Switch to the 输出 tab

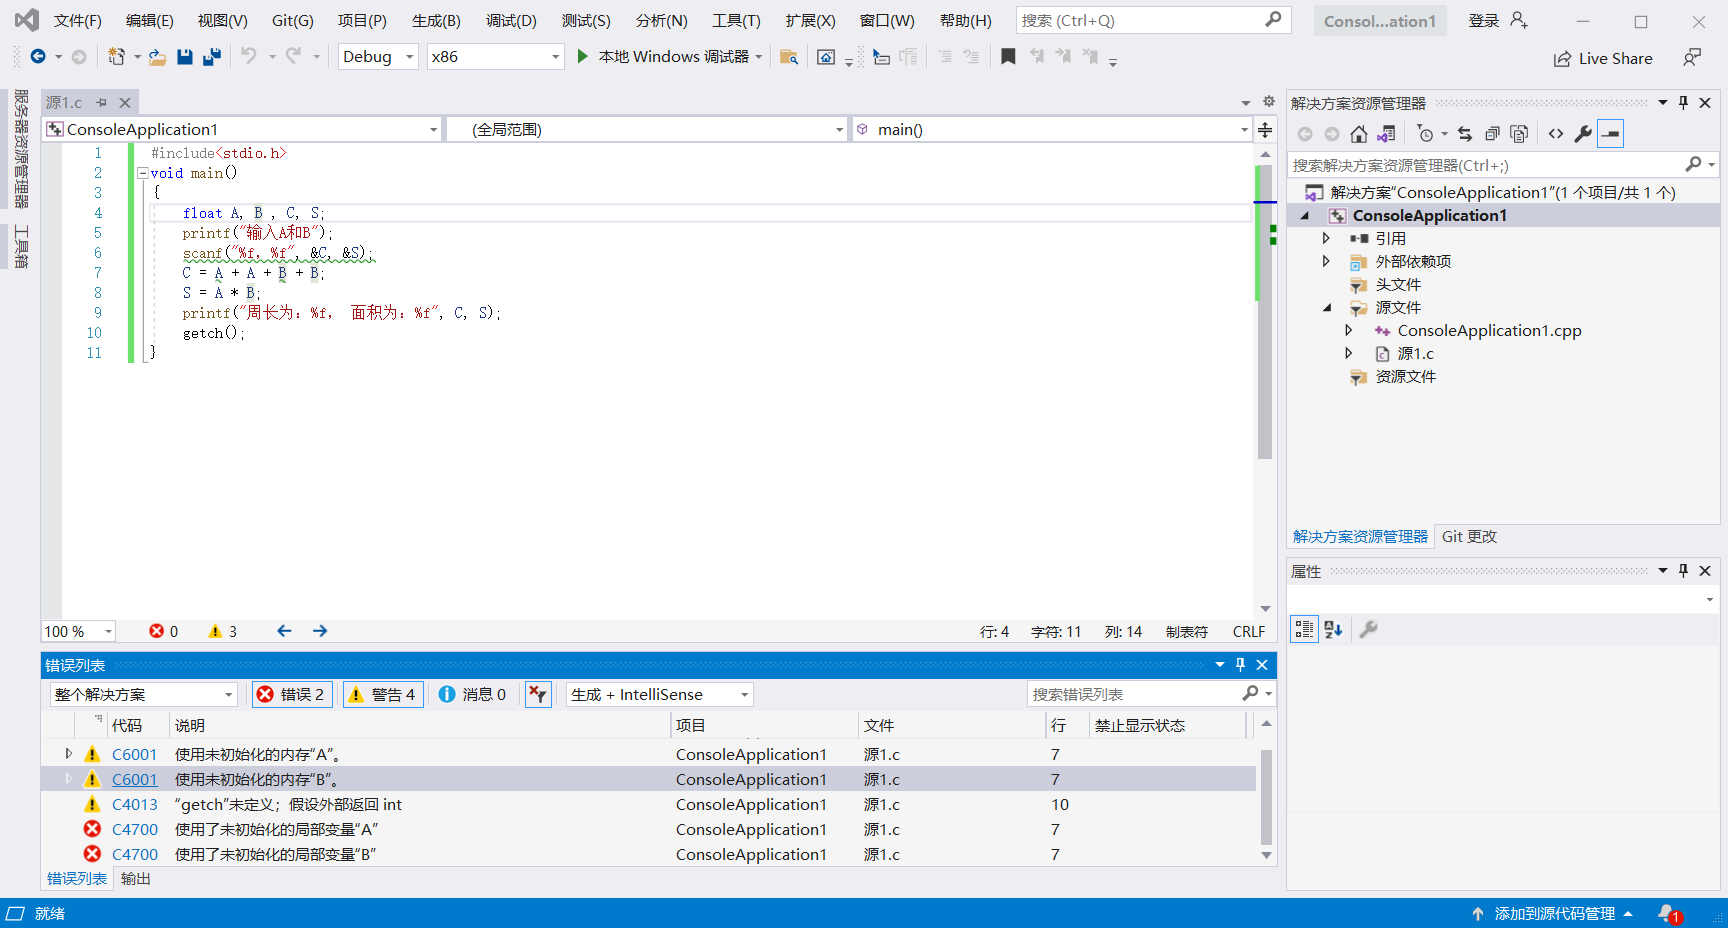click(x=136, y=879)
